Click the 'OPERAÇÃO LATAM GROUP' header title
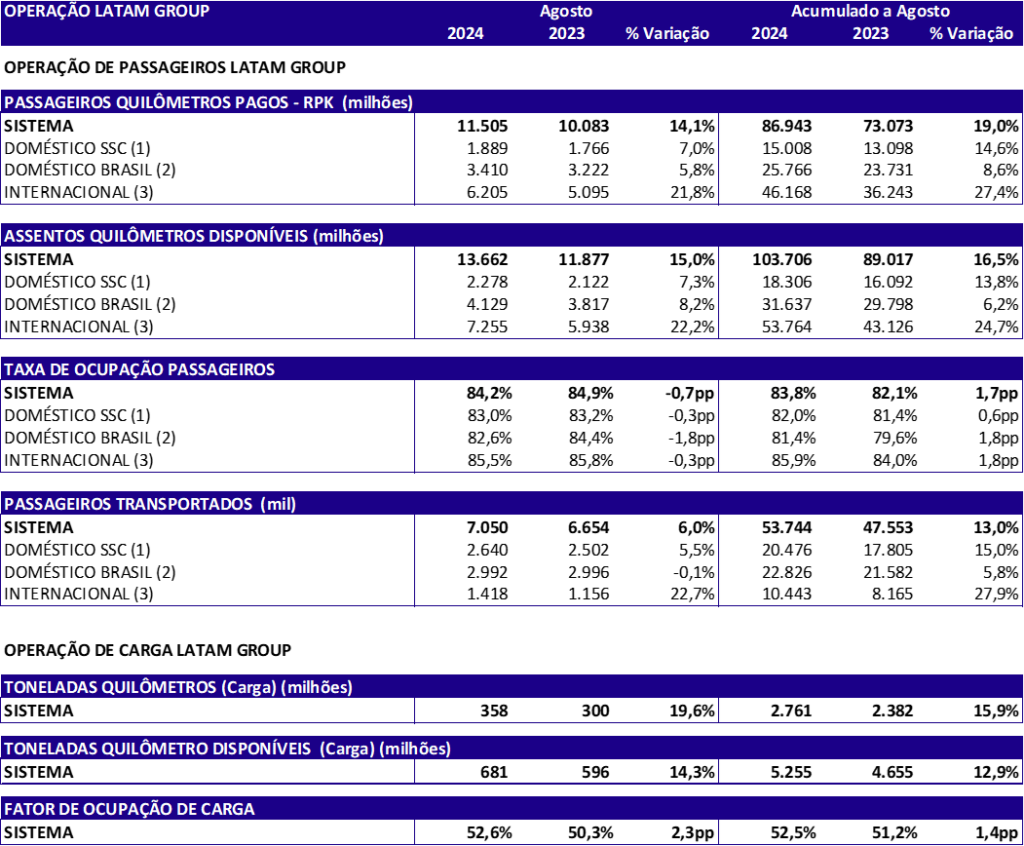Image resolution: width=1024 pixels, height=846 pixels. tap(107, 11)
